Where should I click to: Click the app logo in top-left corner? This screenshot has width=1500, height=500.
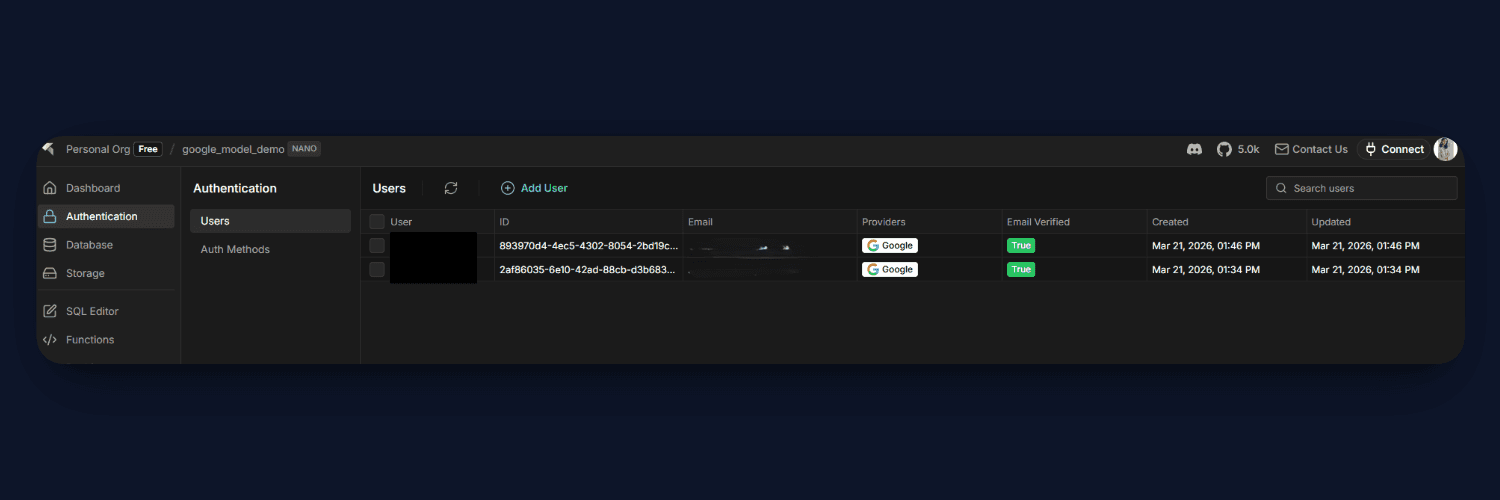point(48,149)
